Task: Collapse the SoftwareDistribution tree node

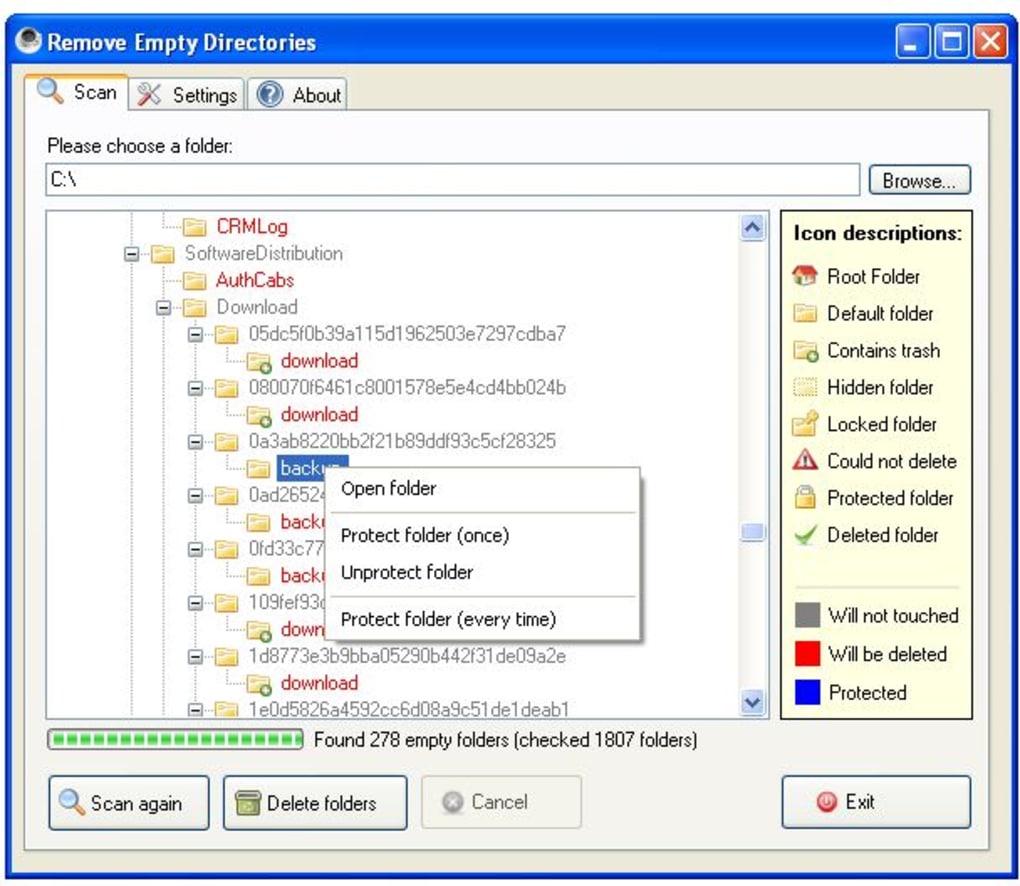Action: coord(131,254)
